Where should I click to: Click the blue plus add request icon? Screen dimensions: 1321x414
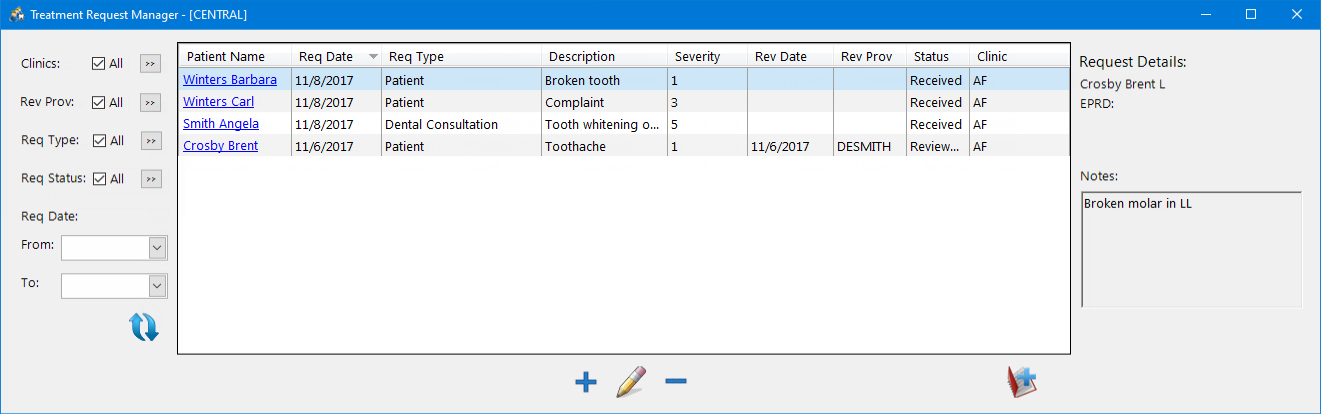click(586, 382)
